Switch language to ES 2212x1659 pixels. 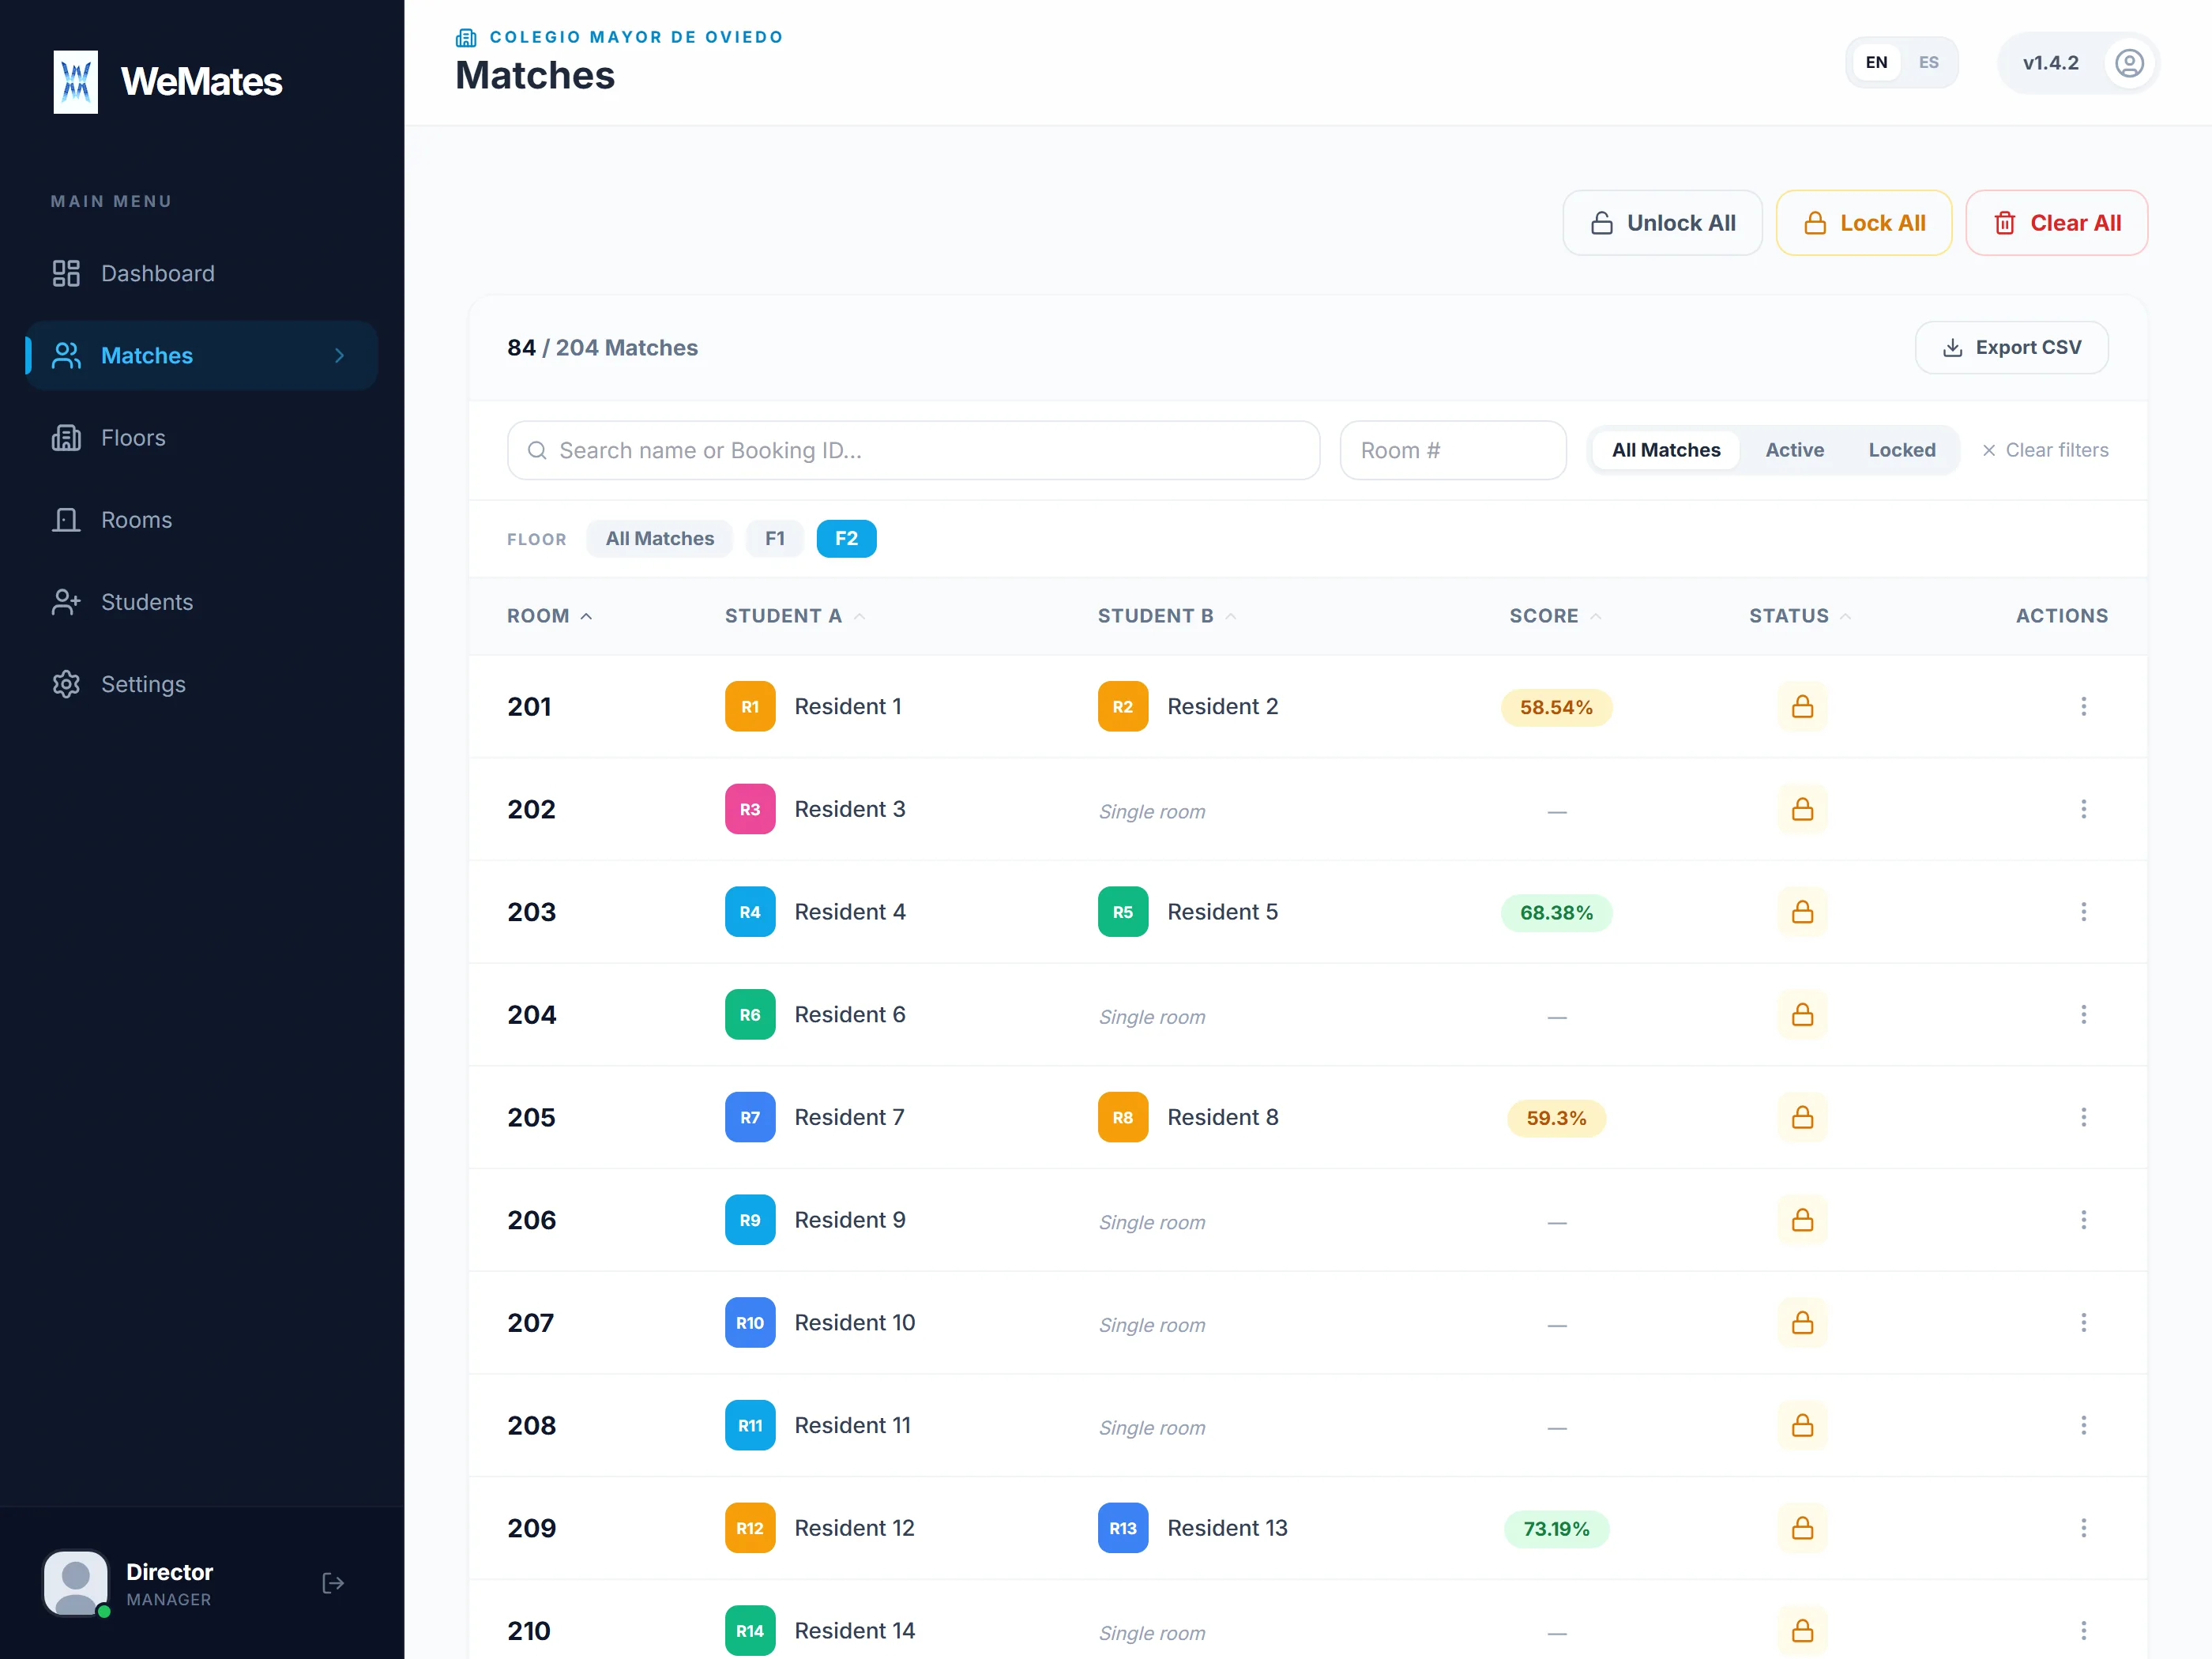1928,63
